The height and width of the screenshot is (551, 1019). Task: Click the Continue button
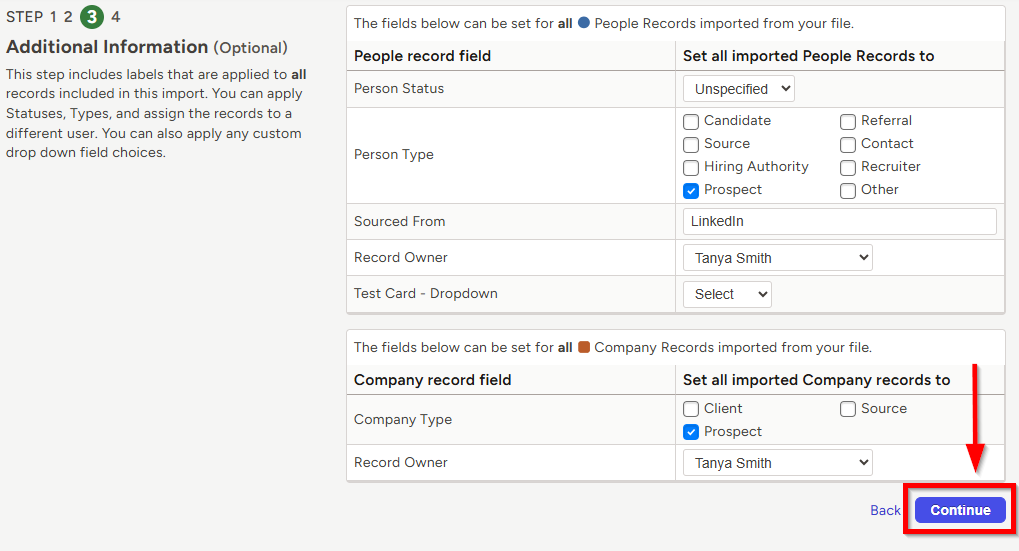point(960,510)
